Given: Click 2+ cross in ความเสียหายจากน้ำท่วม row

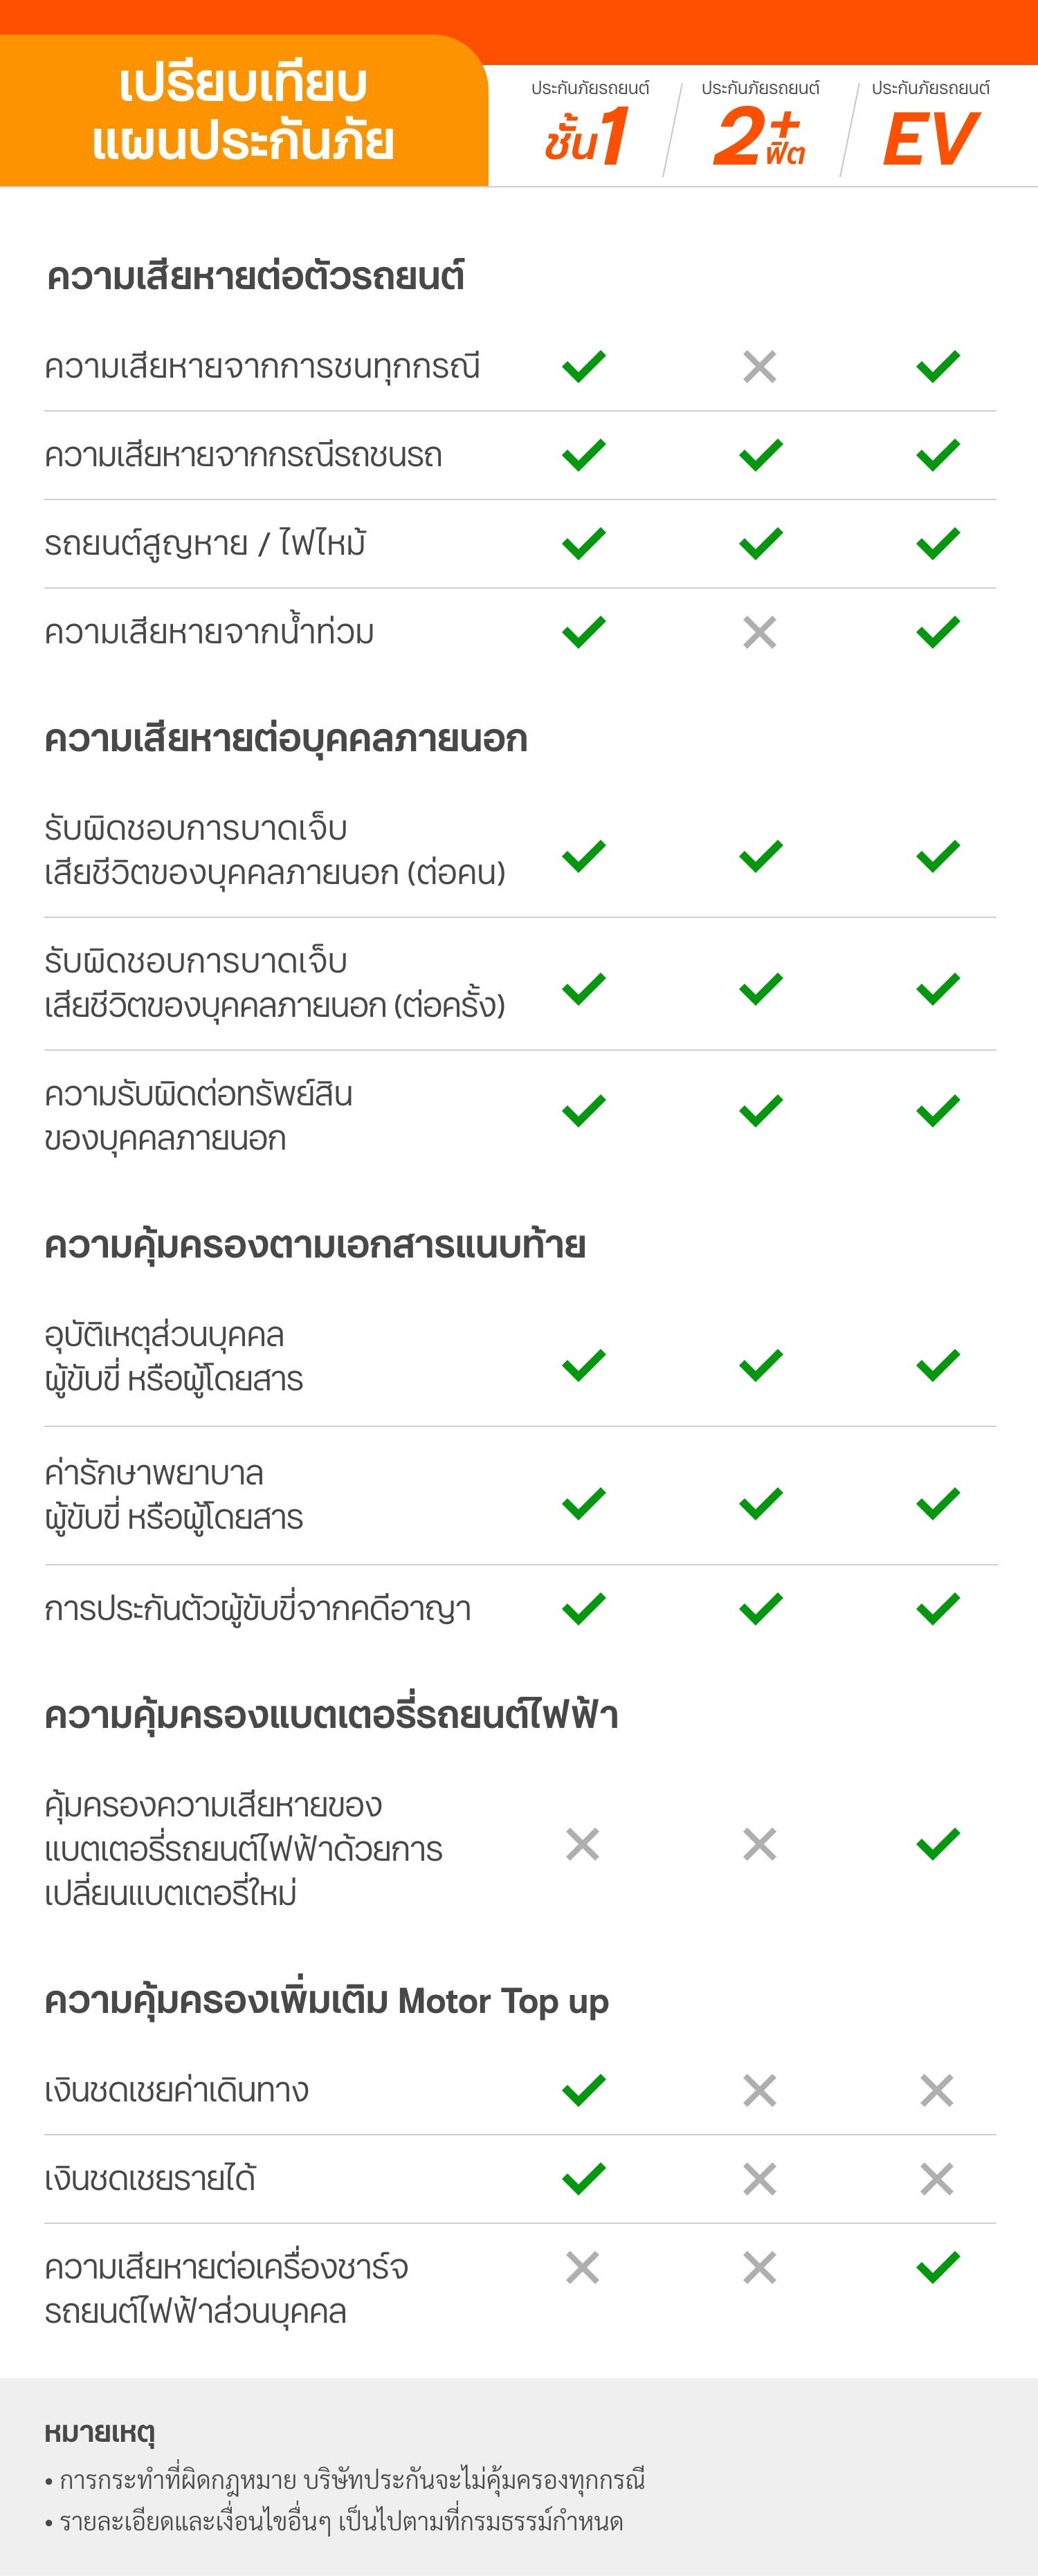Looking at the screenshot, I should pos(760,632).
